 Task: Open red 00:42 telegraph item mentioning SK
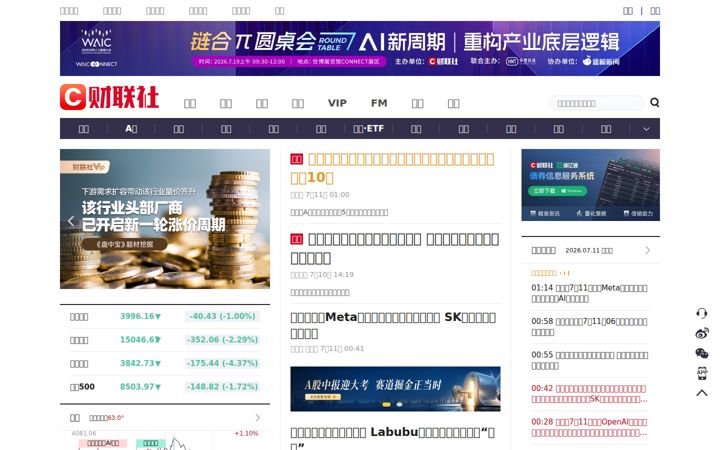[x=590, y=394]
